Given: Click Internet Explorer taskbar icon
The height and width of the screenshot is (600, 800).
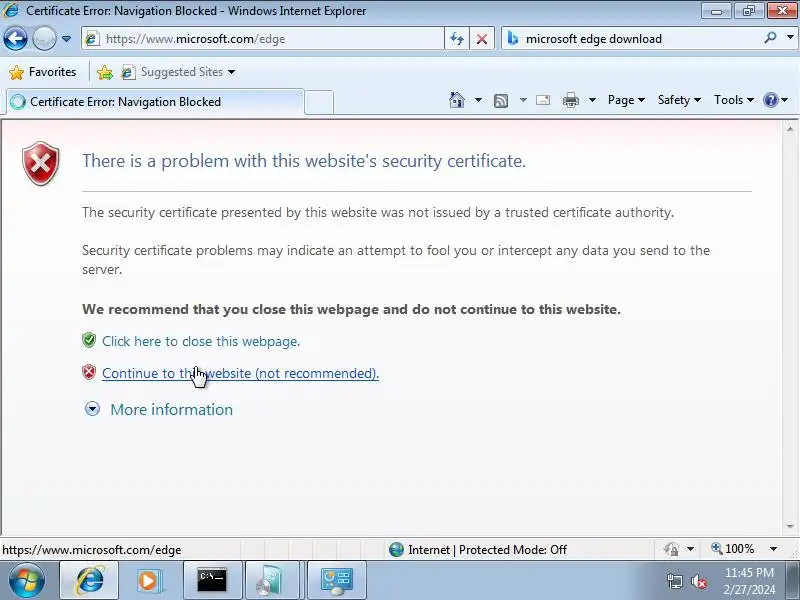Looking at the screenshot, I should (x=89, y=580).
